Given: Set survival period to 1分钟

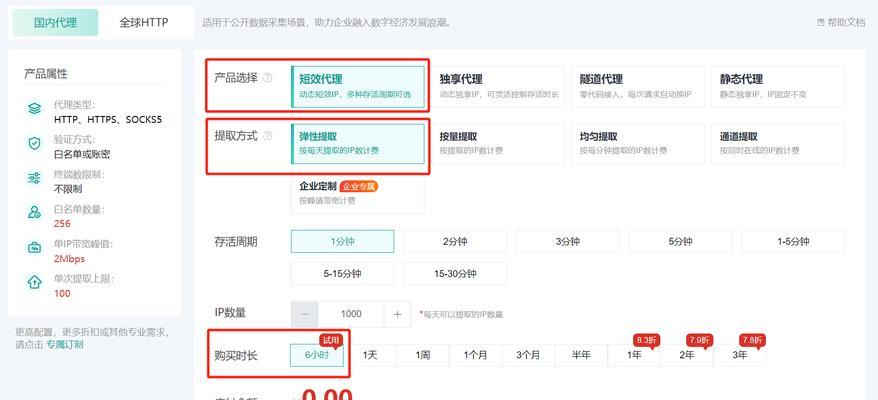Looking at the screenshot, I should [342, 241].
